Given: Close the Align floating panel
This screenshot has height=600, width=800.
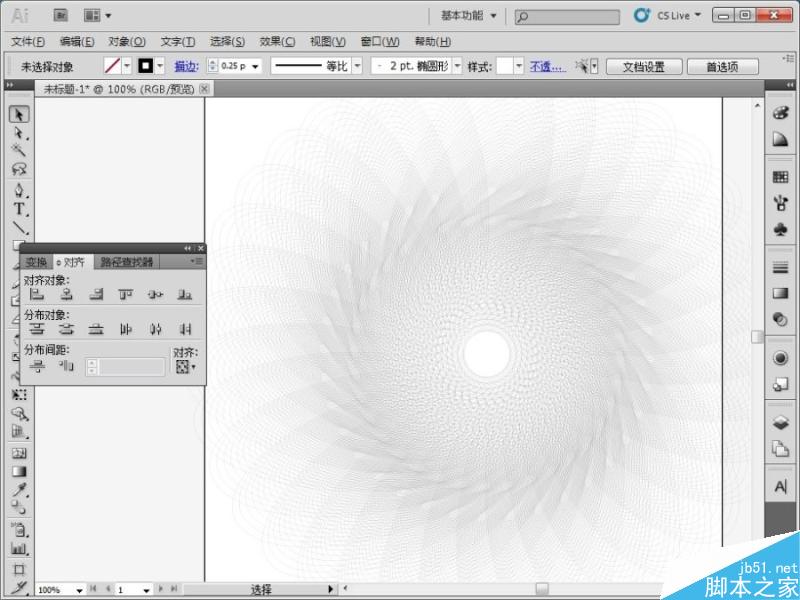Looking at the screenshot, I should (x=201, y=248).
